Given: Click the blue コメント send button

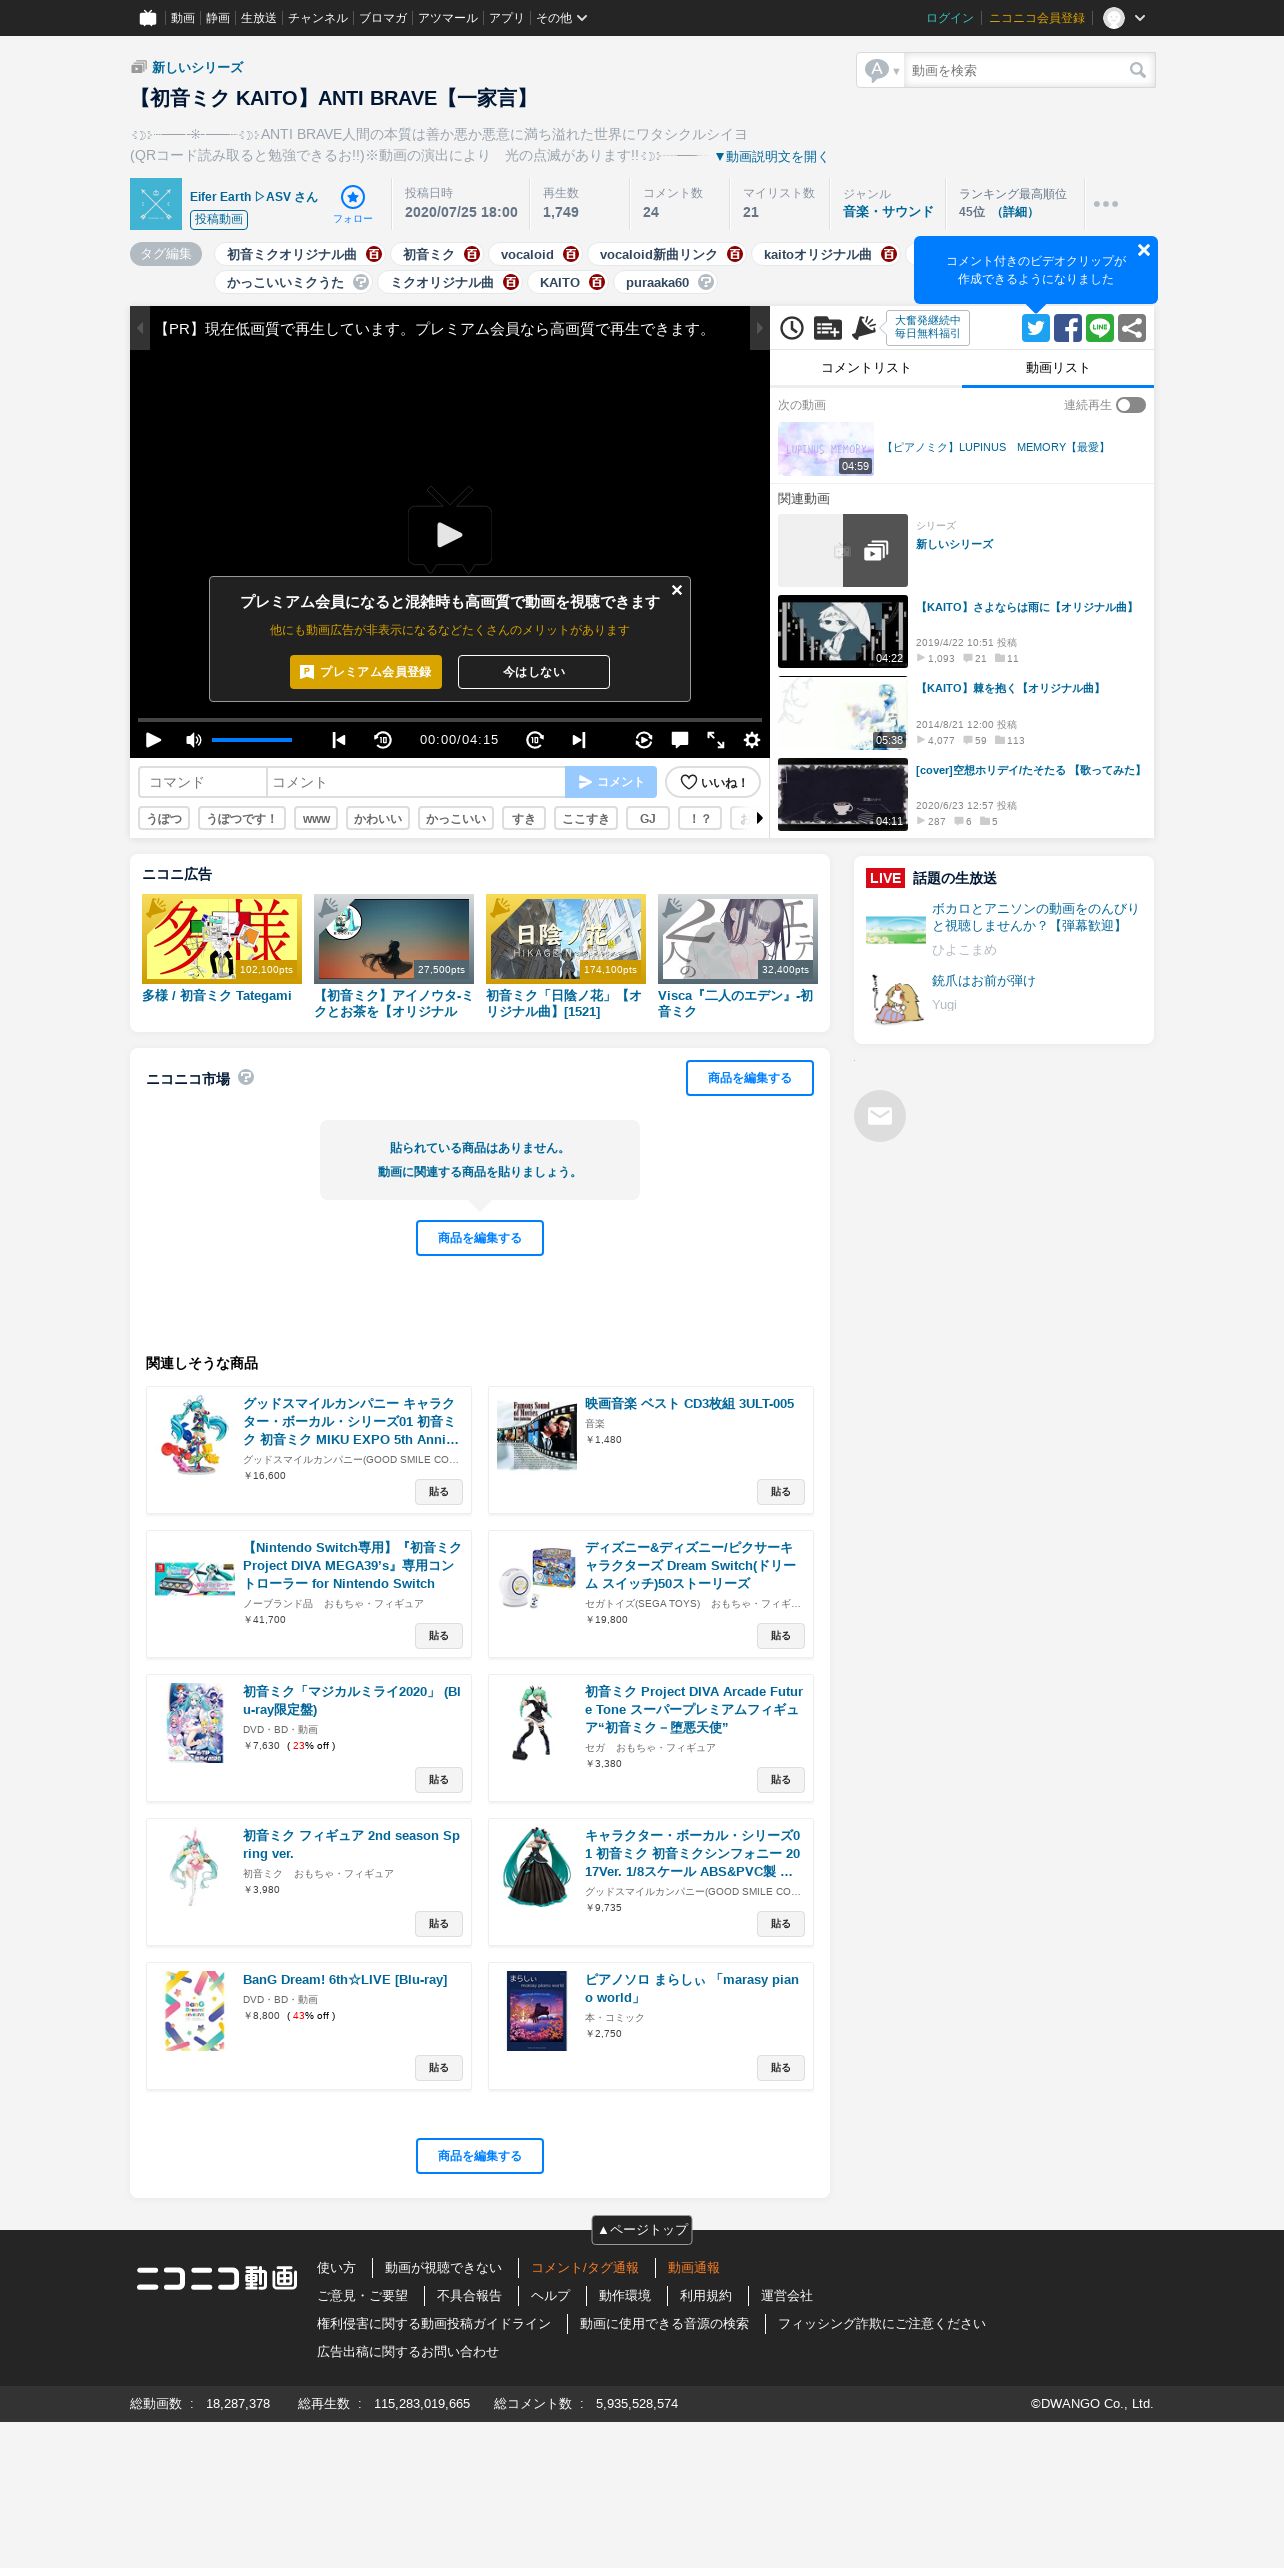Looking at the screenshot, I should coord(611,782).
